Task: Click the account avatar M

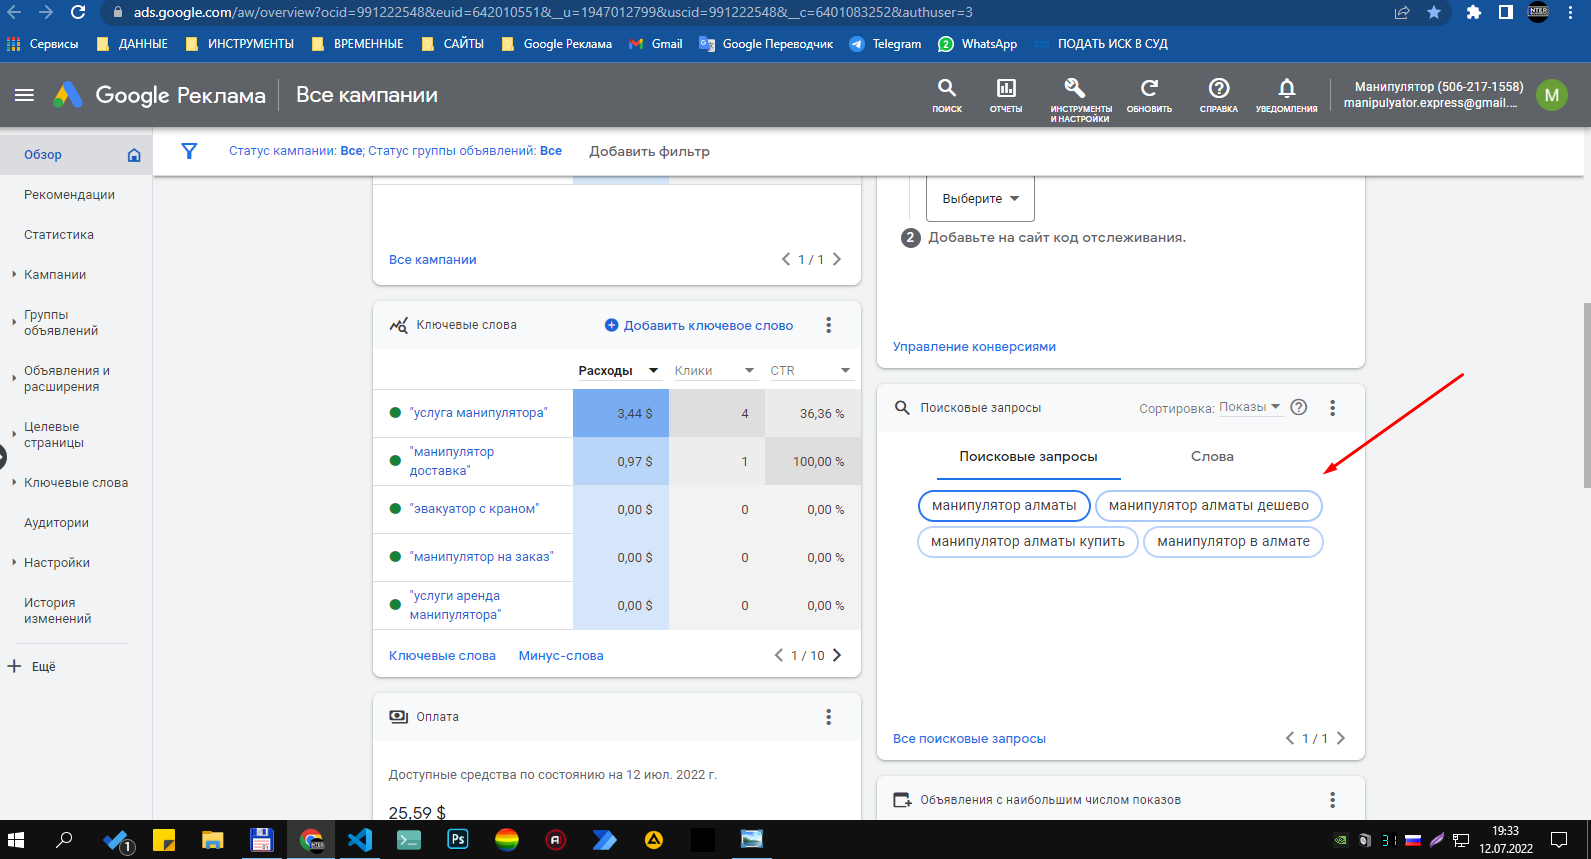Action: coord(1551,95)
